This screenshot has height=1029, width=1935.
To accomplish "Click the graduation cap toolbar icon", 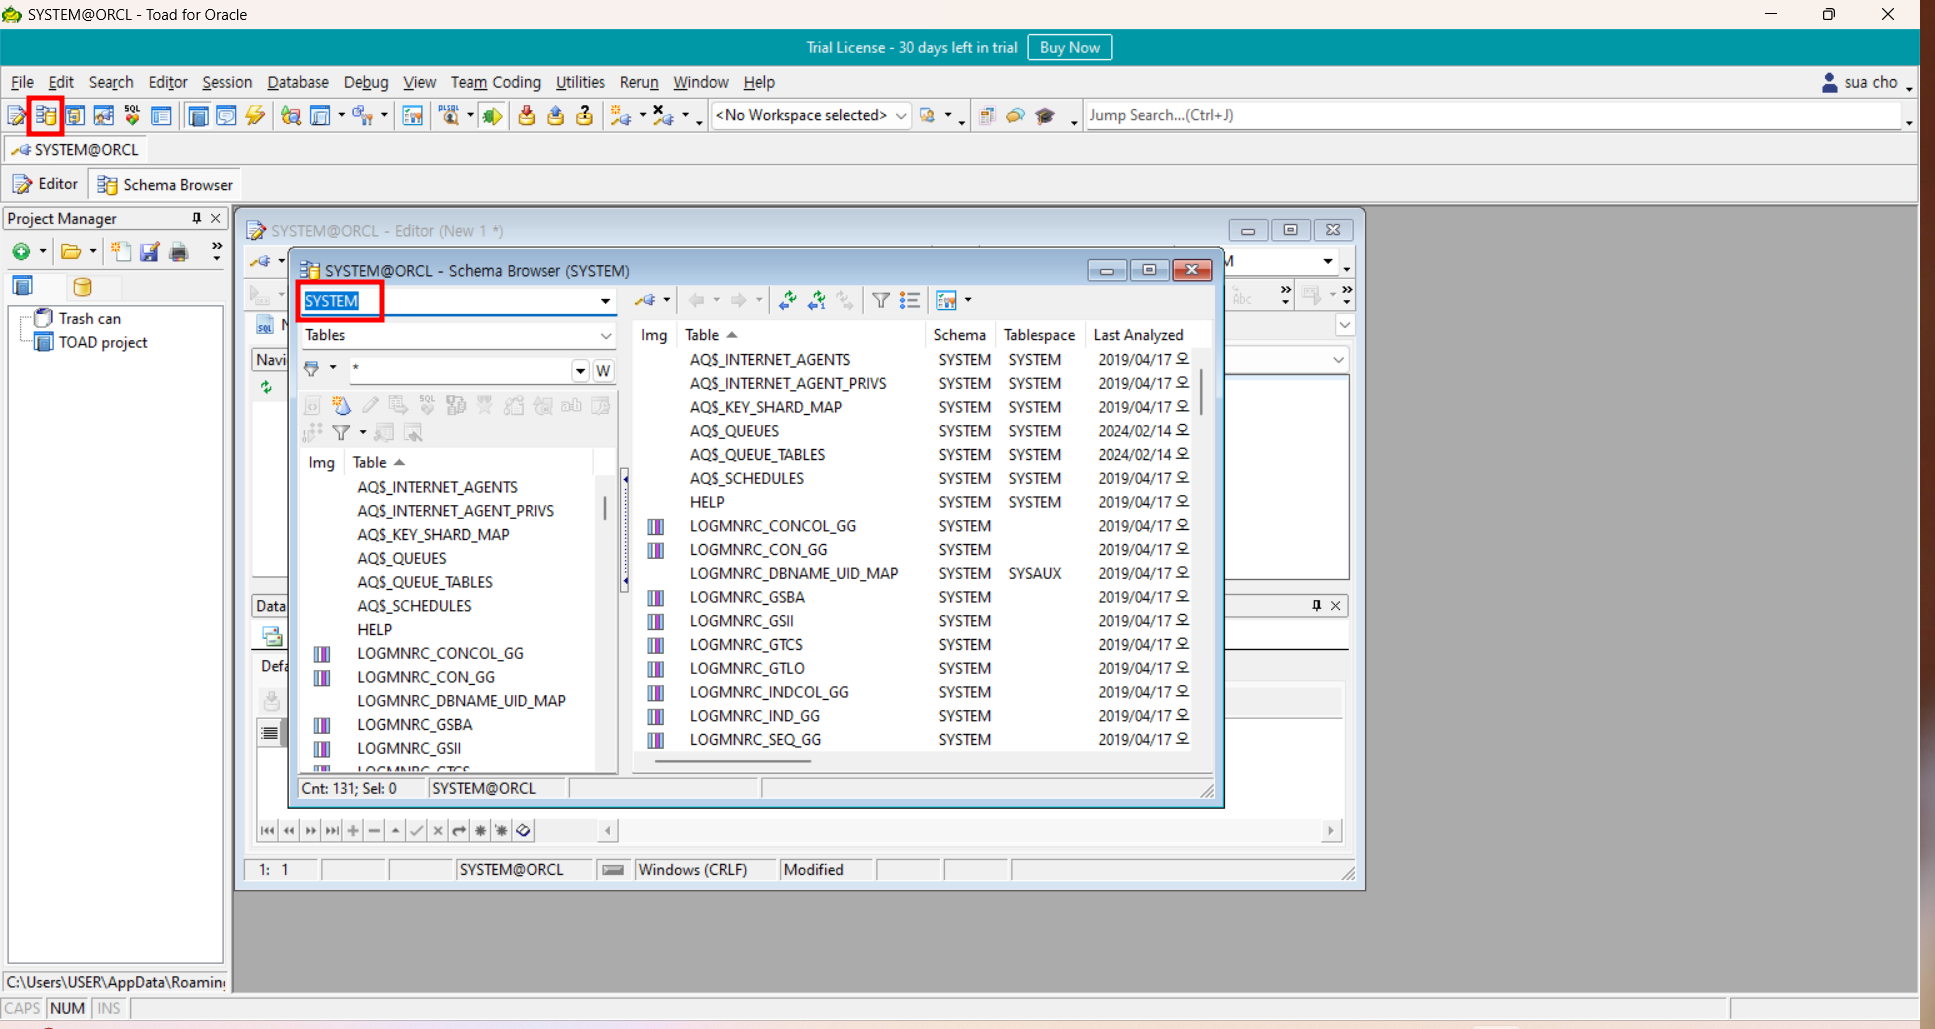I will coord(1045,116).
